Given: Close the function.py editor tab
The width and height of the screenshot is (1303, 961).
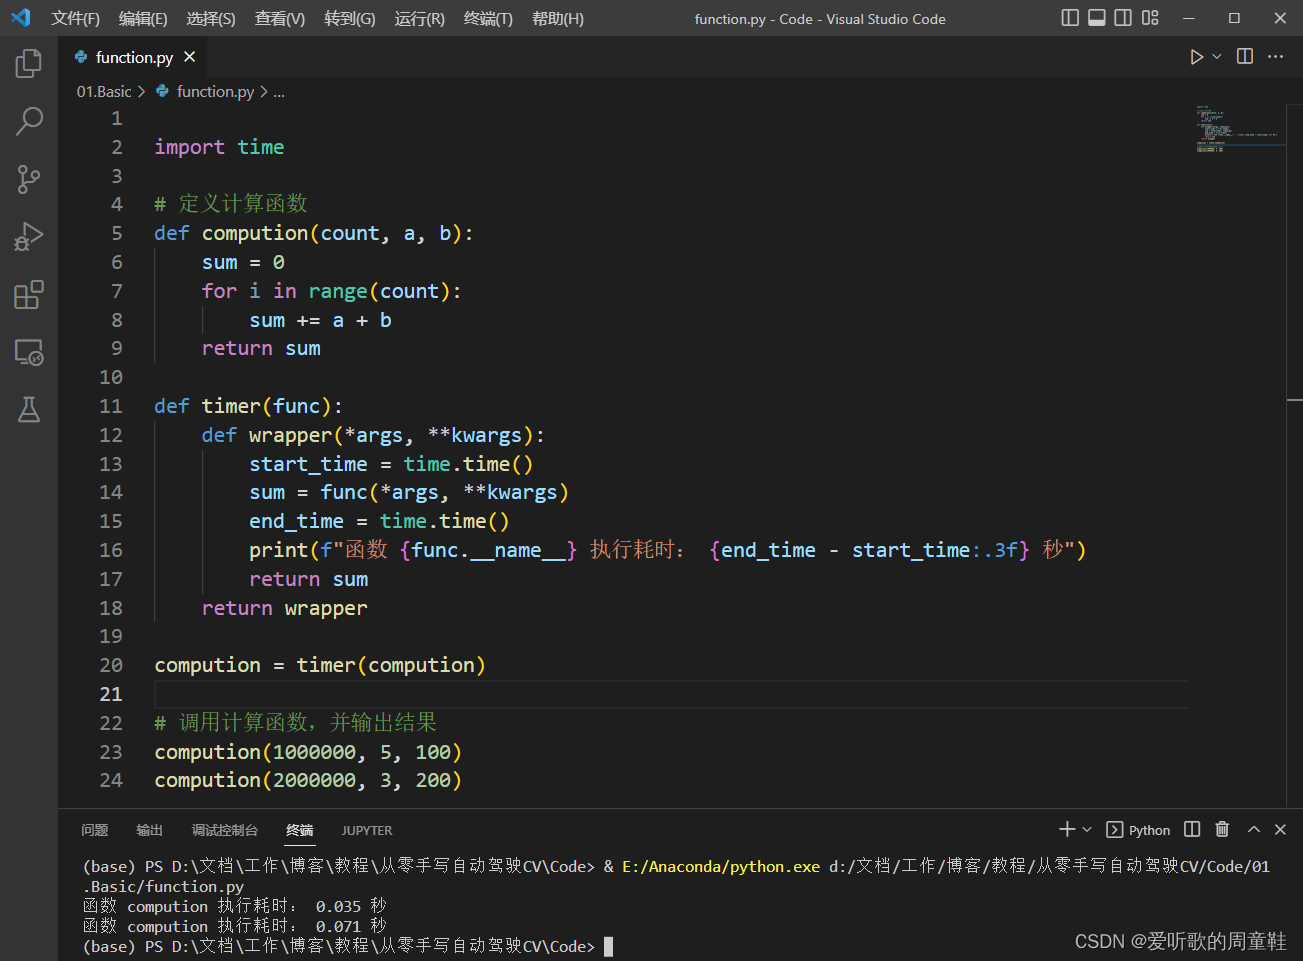Looking at the screenshot, I should point(190,57).
